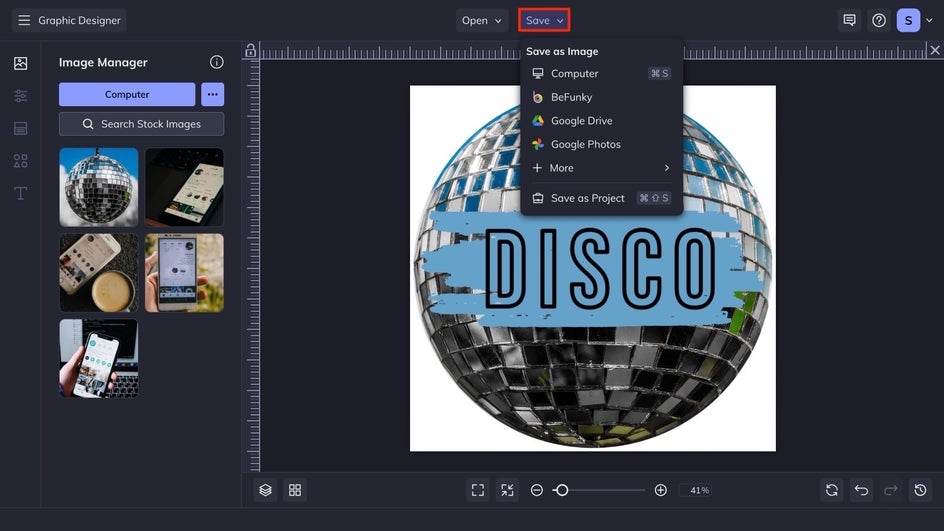
Task: Save image to BeFunky
Action: 601,97
